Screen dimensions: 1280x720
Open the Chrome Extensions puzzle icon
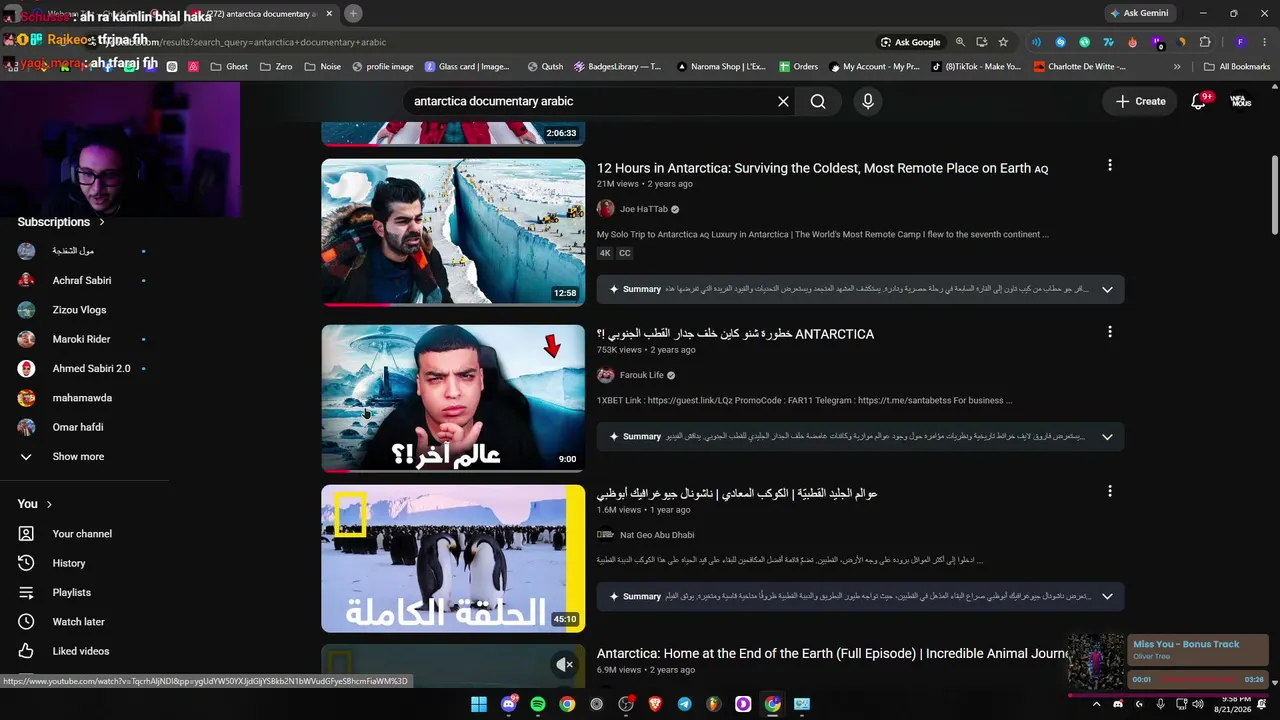(1205, 42)
